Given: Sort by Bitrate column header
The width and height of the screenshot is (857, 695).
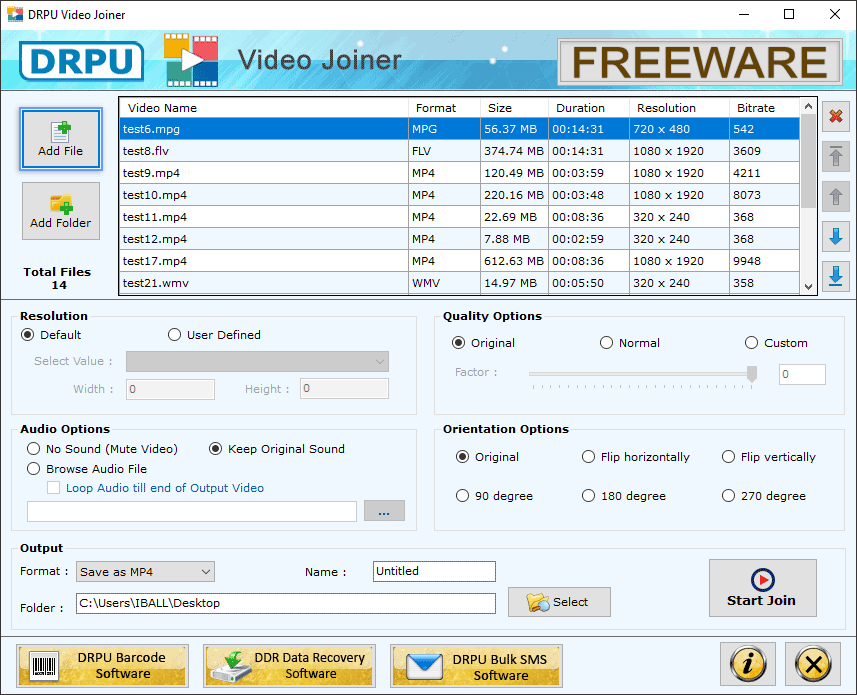Looking at the screenshot, I should pyautogui.click(x=765, y=108).
